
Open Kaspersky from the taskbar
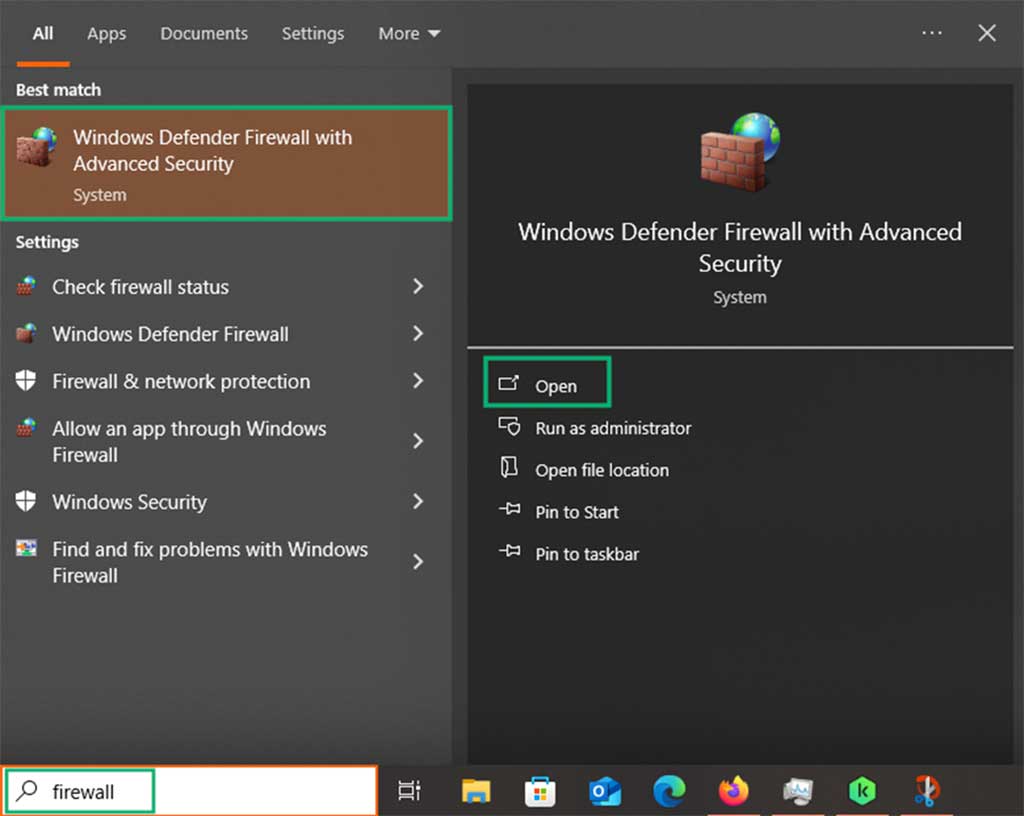[x=862, y=790]
